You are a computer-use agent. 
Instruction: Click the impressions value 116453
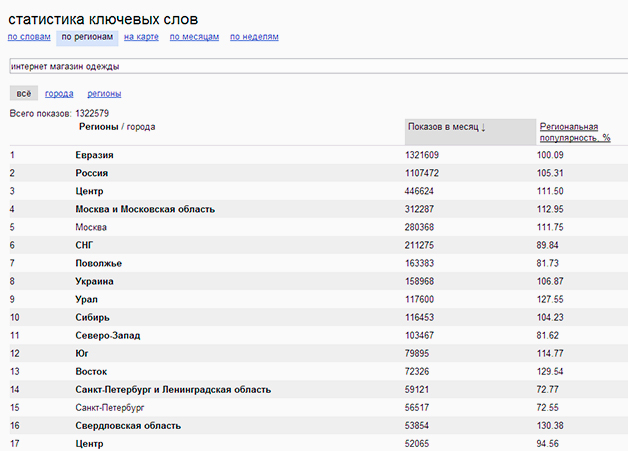coord(419,317)
